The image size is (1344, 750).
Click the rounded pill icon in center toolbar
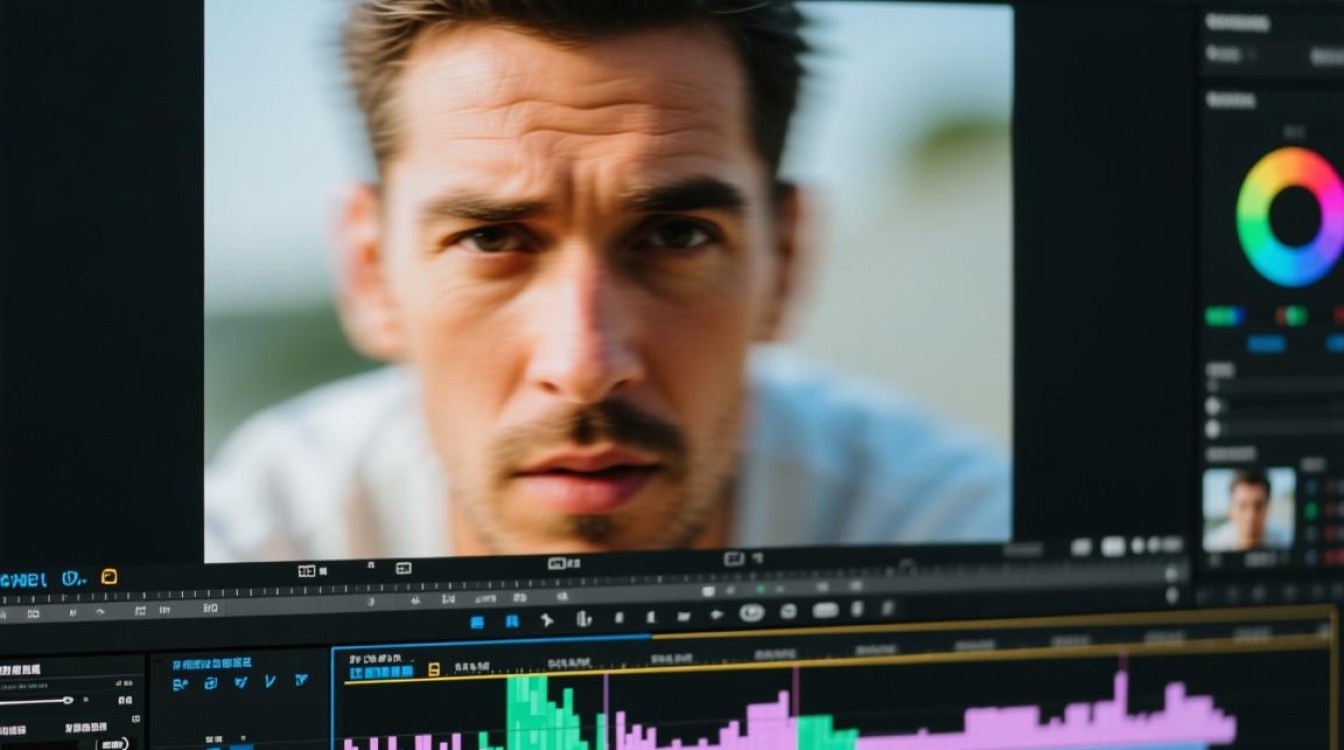[x=825, y=610]
